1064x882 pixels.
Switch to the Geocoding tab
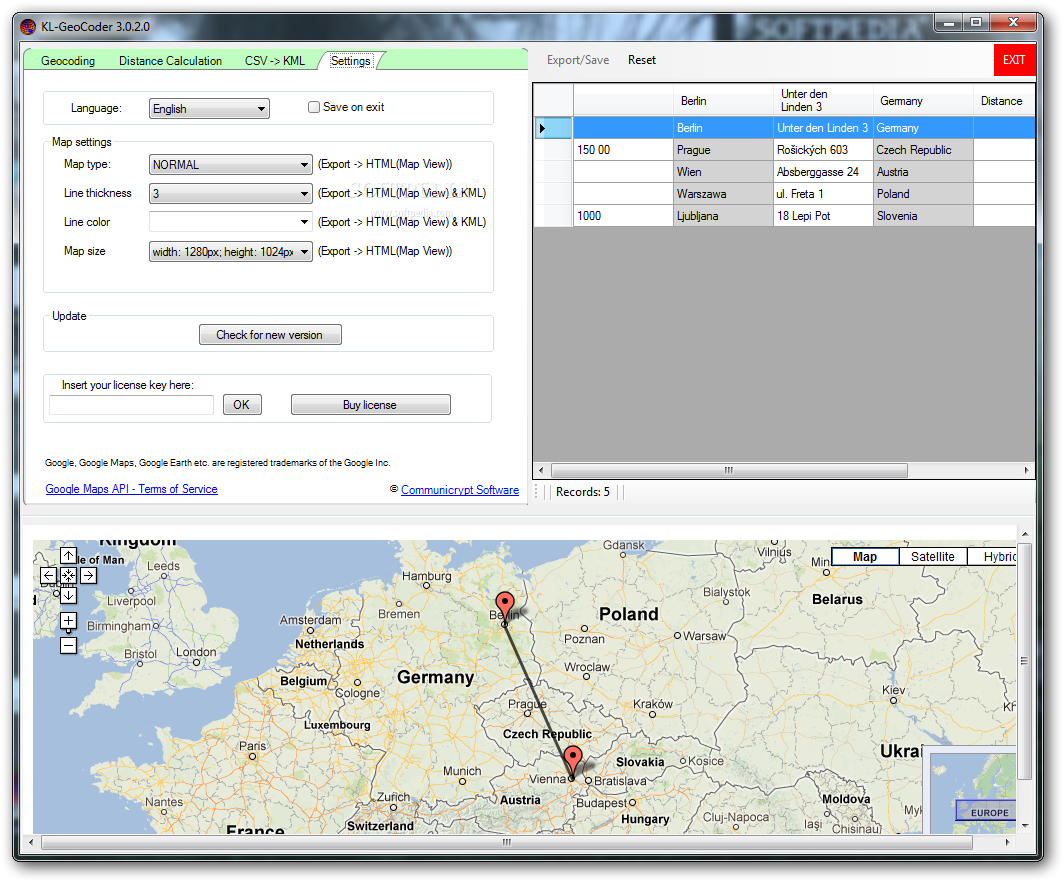pos(68,61)
